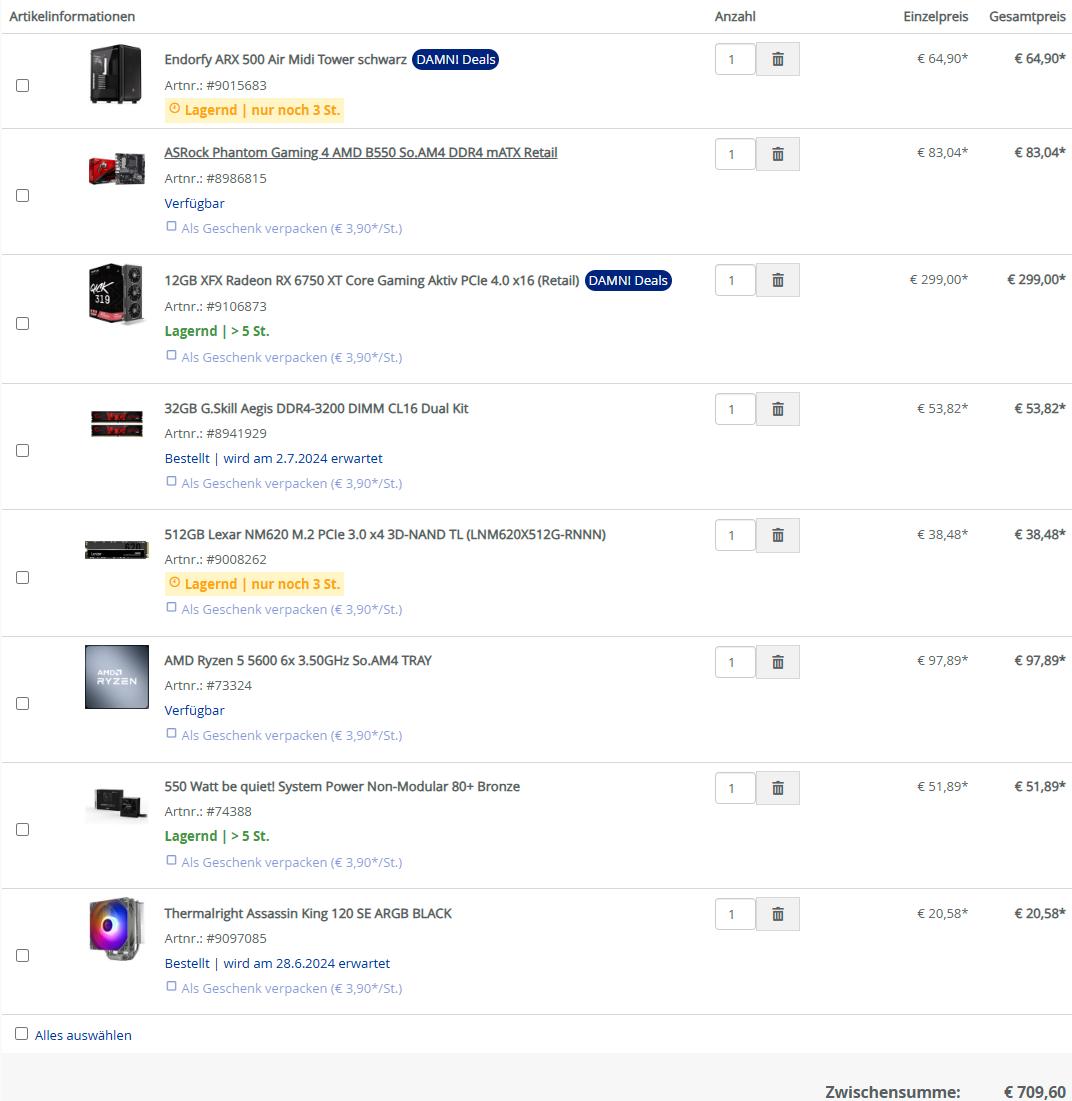This screenshot has width=1072, height=1101.
Task: Enable gift wrapping for AMD Ryzen 5 5600
Action: [171, 733]
